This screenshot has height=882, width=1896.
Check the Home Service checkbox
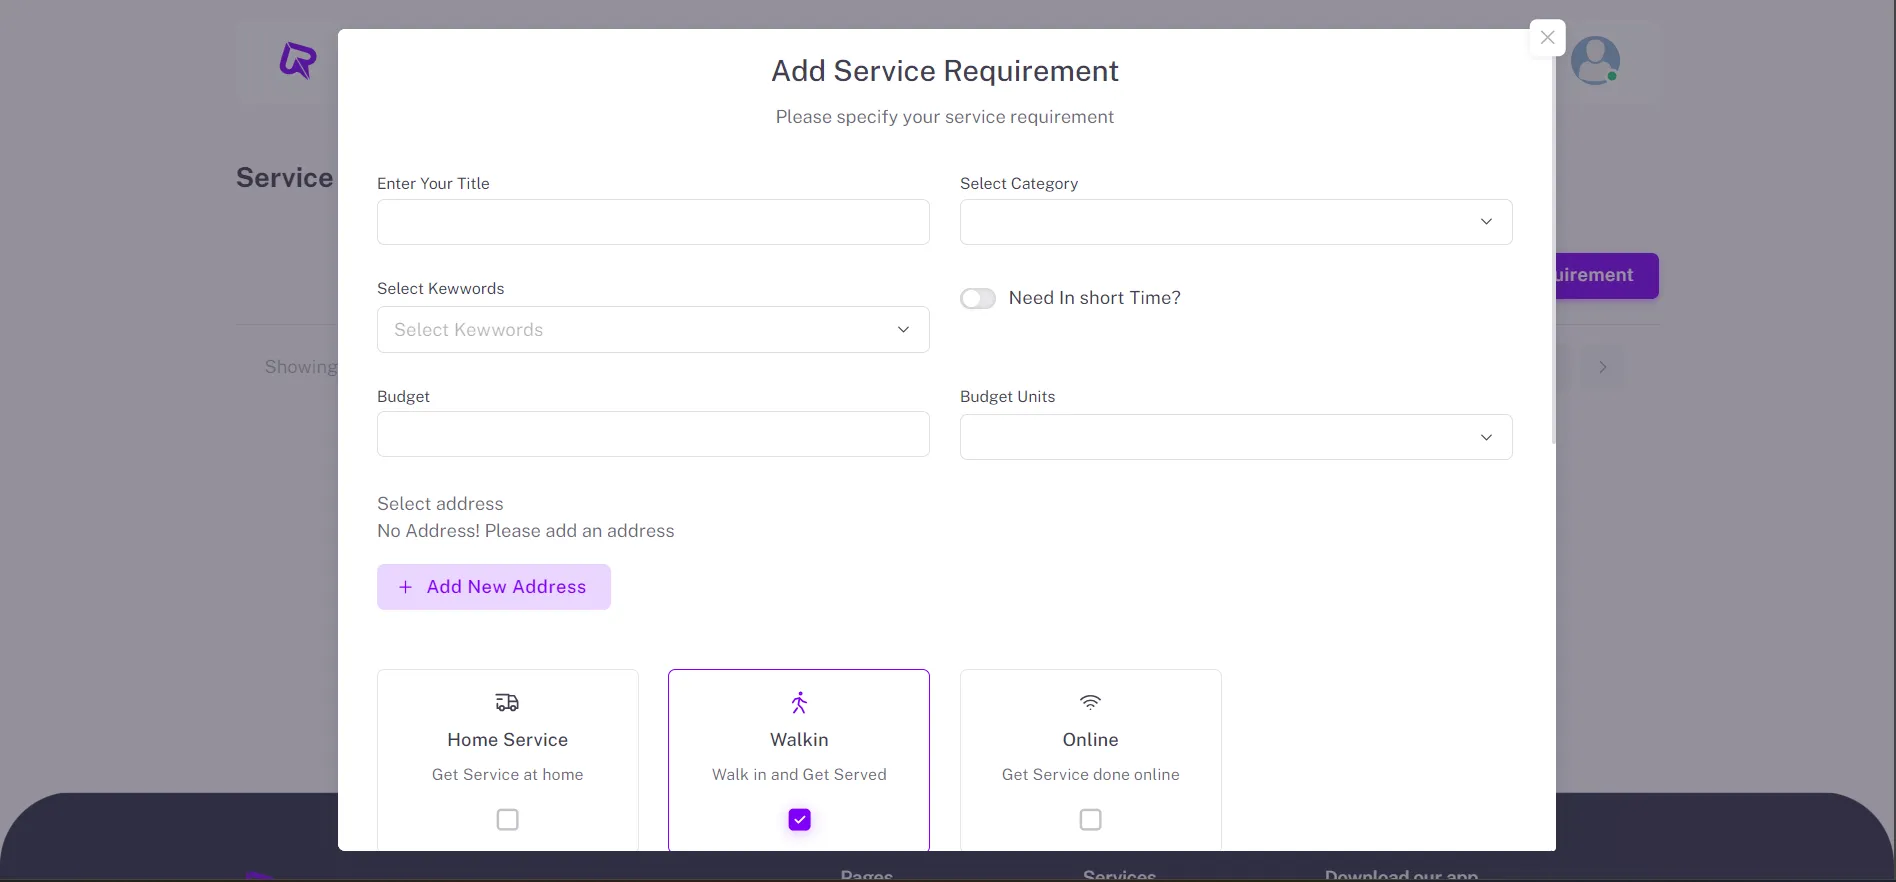(x=507, y=820)
